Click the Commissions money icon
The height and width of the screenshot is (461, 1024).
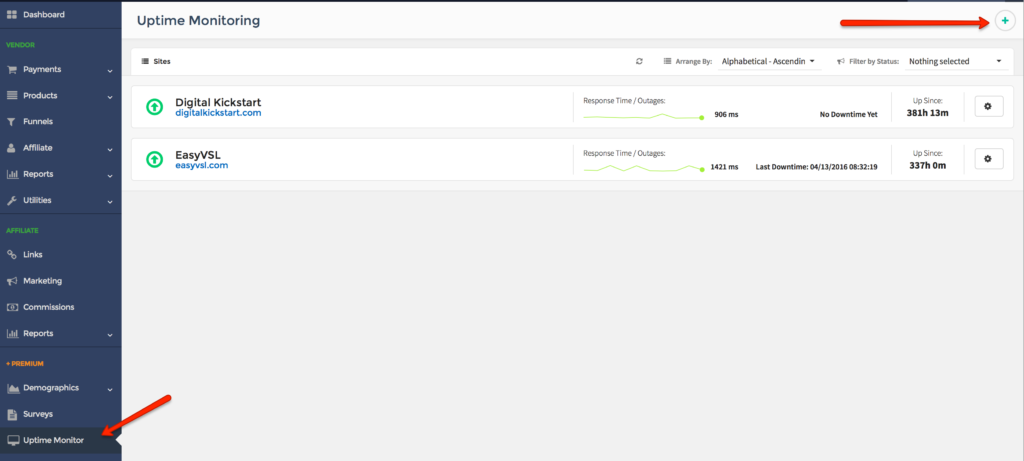click(12, 307)
